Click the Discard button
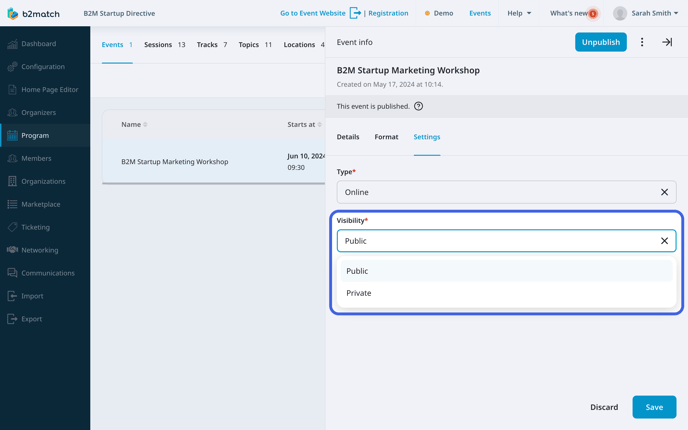The height and width of the screenshot is (430, 688). tap(604, 407)
